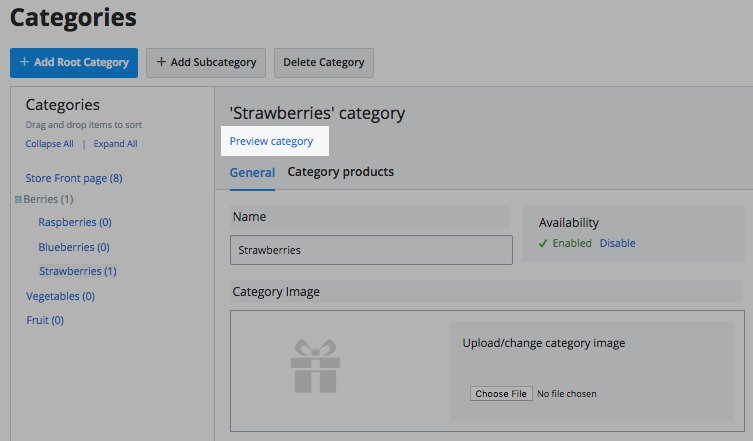Viewport: 753px width, 441px height.
Task: Click the category Name input field
Action: [x=371, y=250]
